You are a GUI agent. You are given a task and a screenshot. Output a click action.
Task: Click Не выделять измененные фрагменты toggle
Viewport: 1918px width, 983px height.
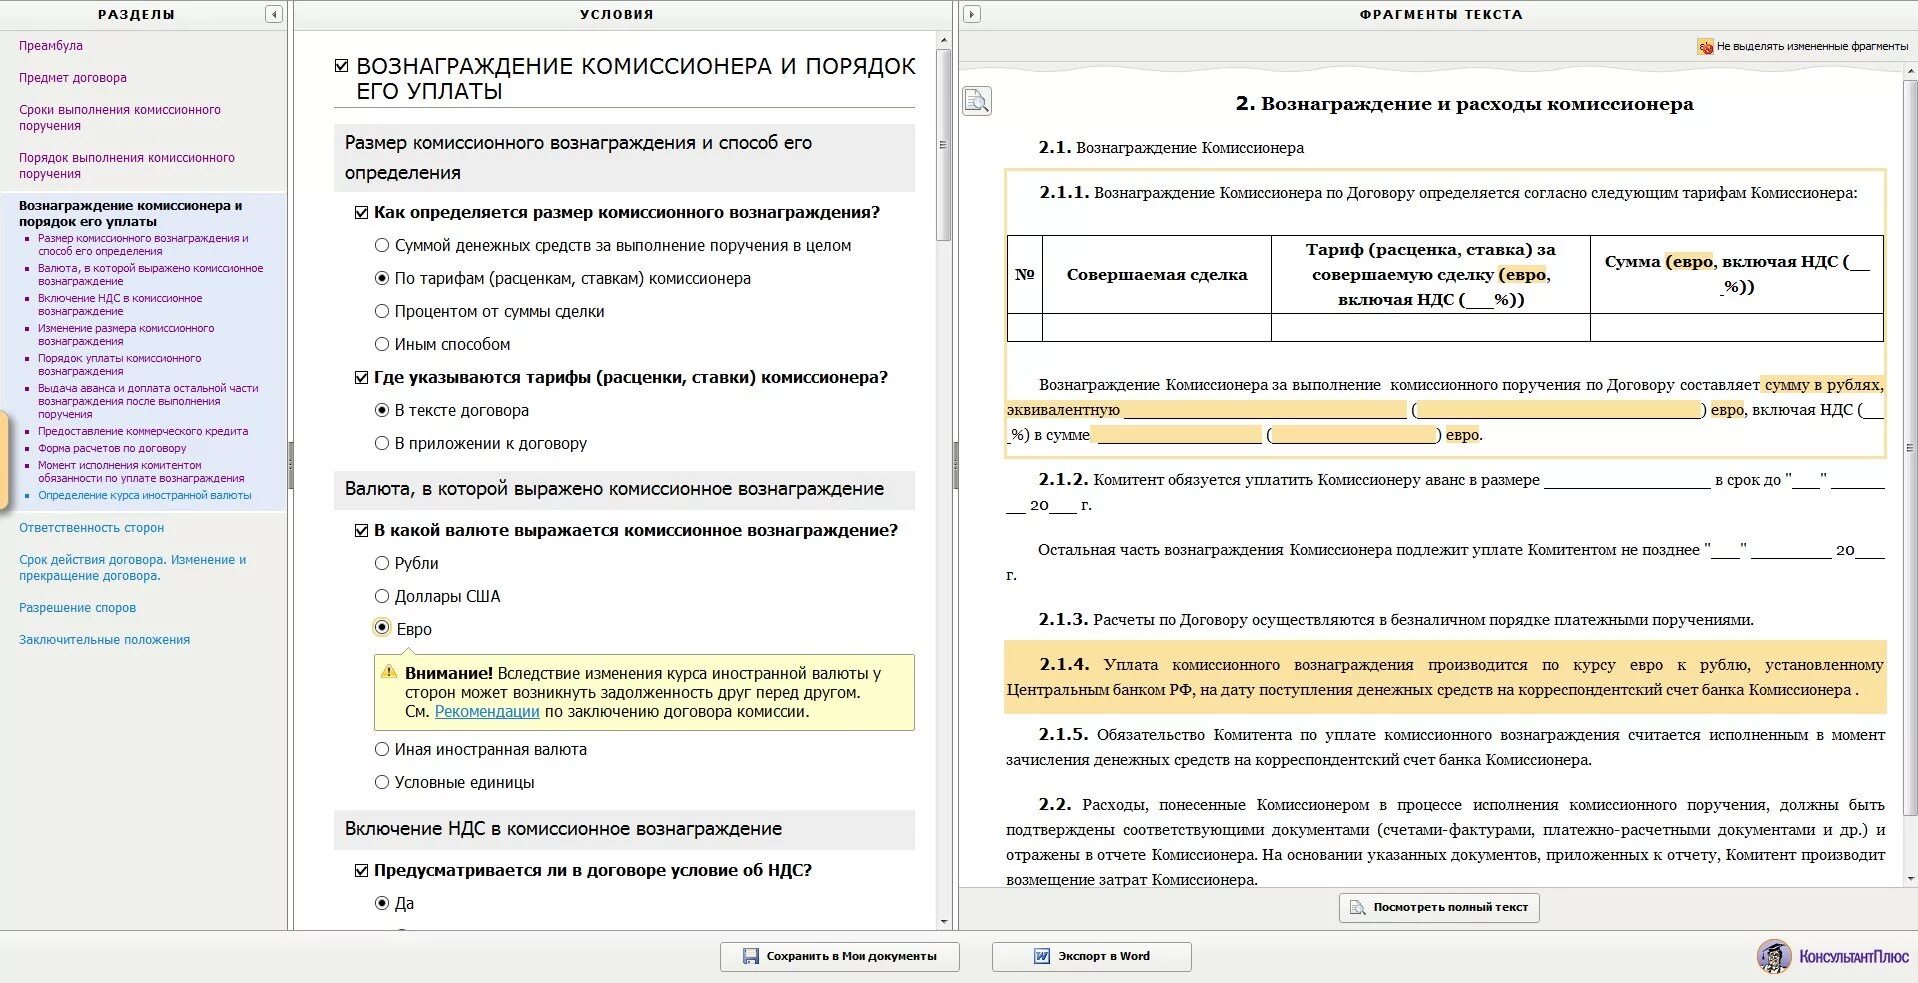point(1803,46)
